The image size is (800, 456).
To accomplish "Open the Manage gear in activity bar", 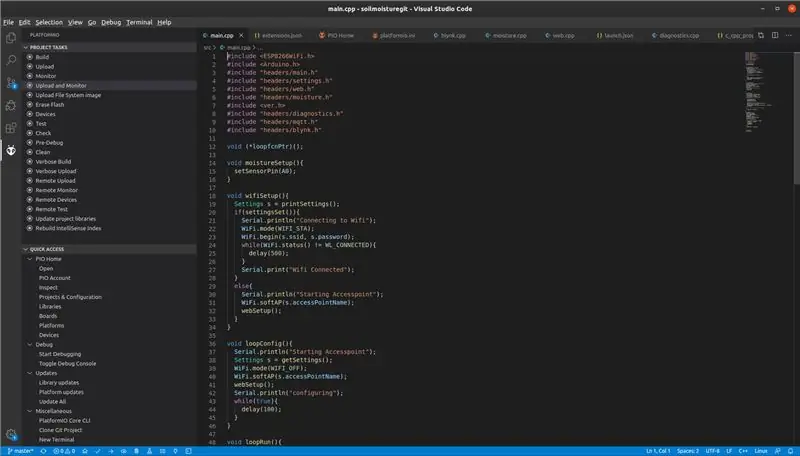I will (11, 435).
